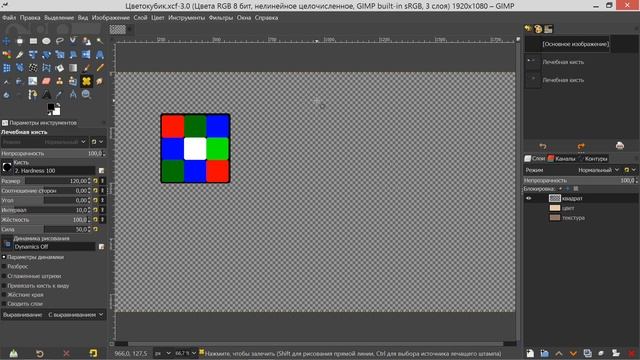
Task: Duplicate the selected layer
Action: 587,353
